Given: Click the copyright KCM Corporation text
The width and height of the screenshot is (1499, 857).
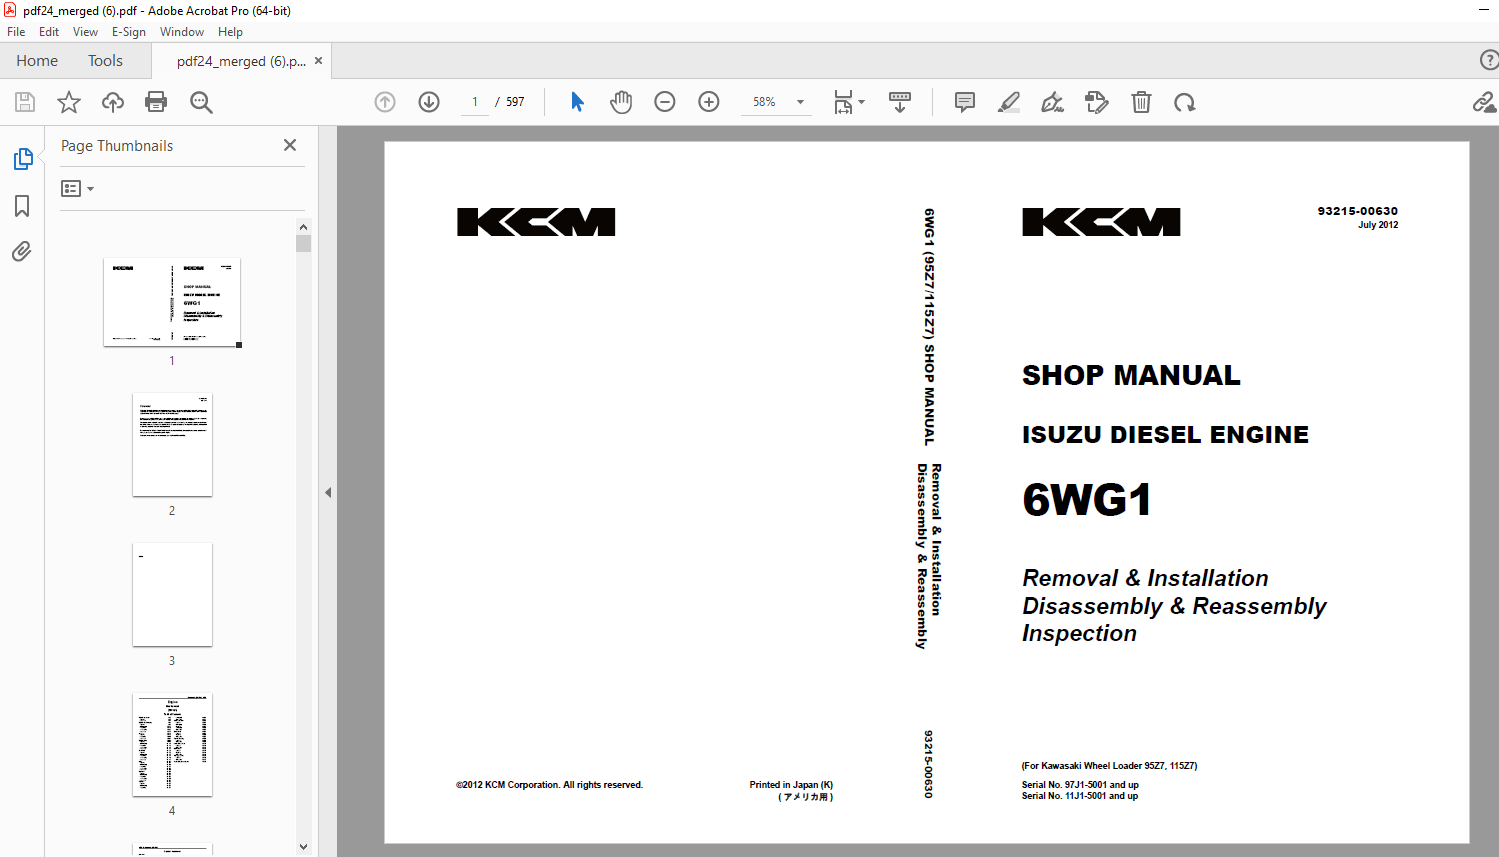Looking at the screenshot, I should pyautogui.click(x=550, y=785).
